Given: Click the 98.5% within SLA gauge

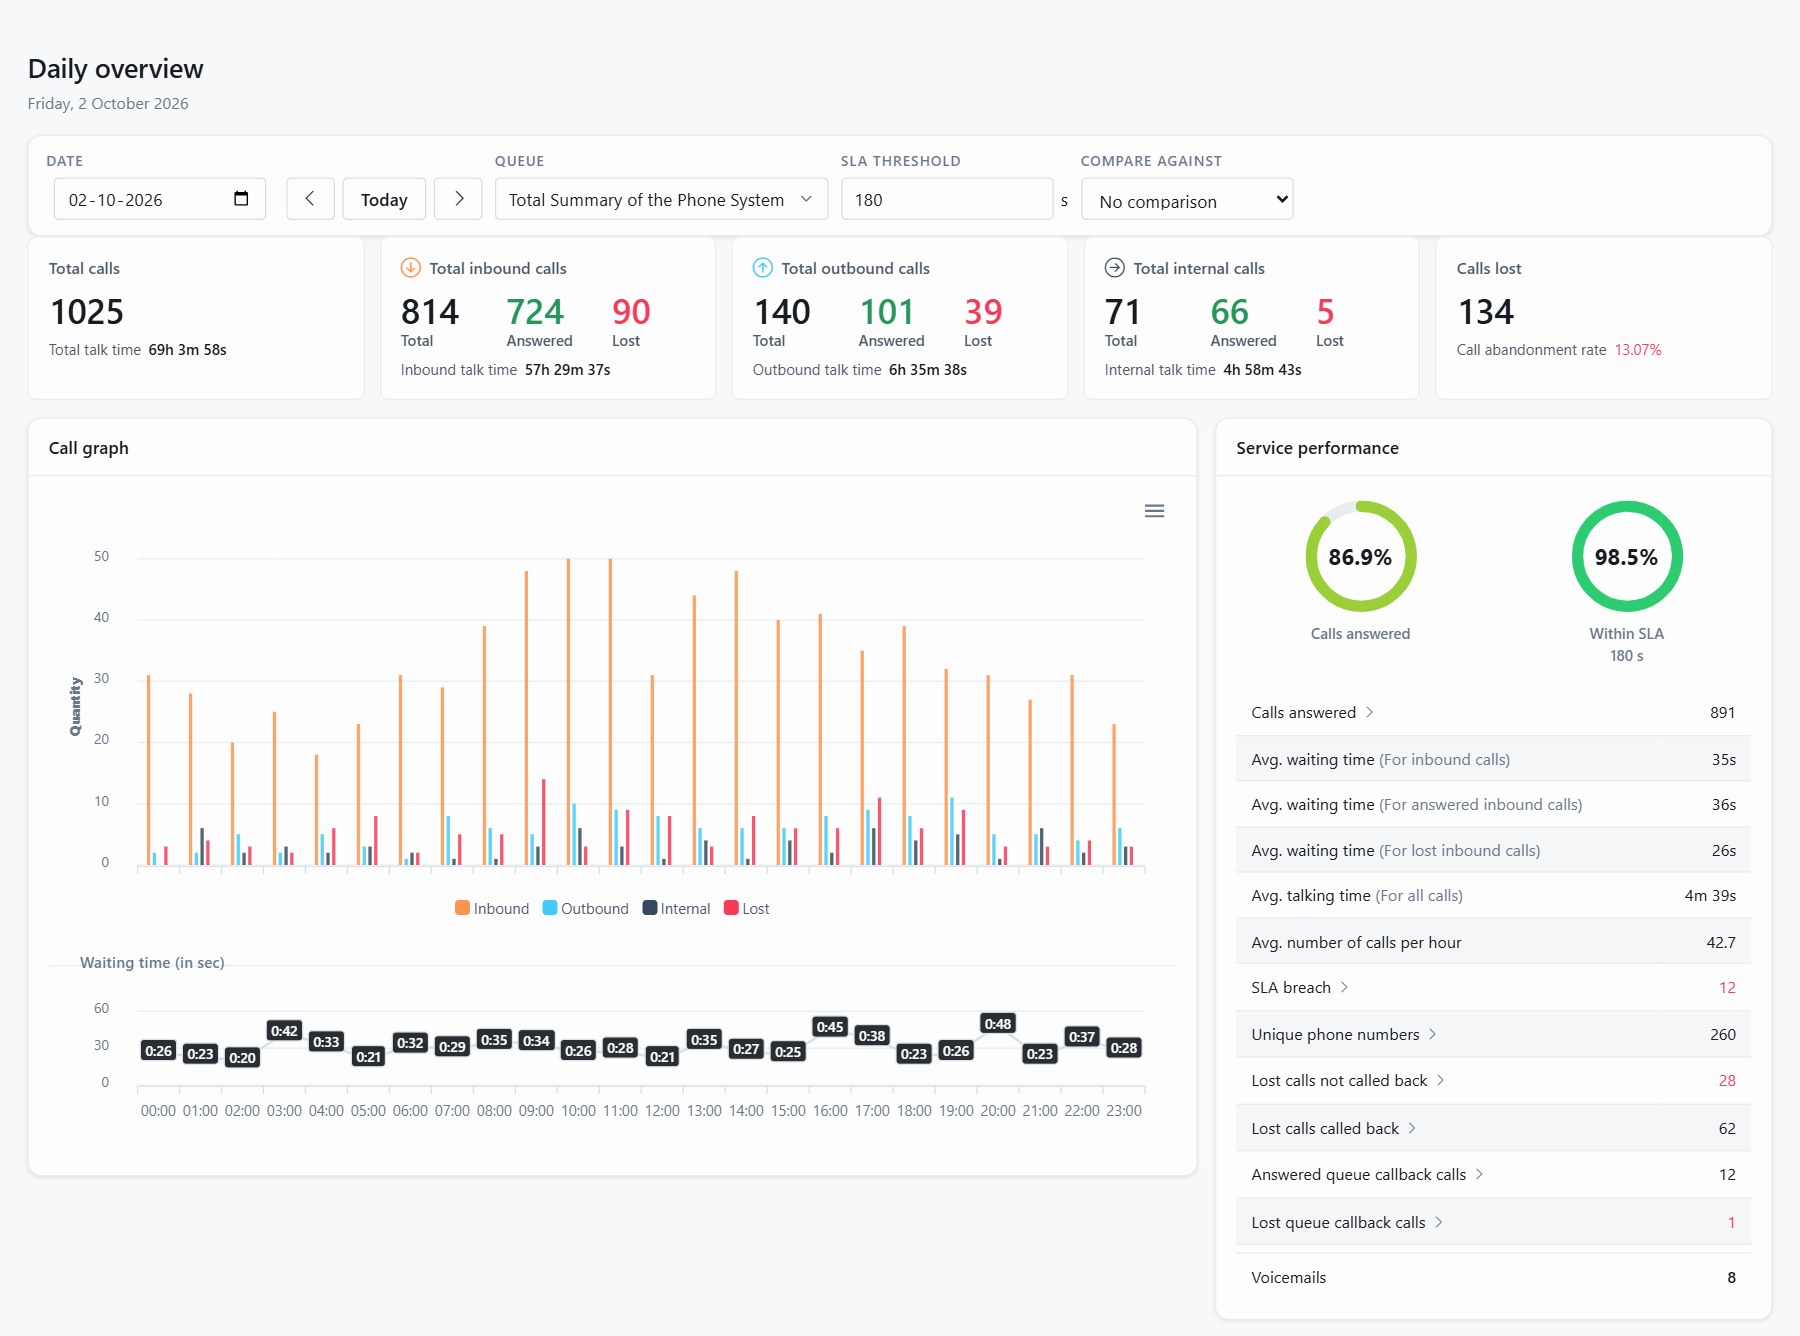Looking at the screenshot, I should tap(1627, 556).
